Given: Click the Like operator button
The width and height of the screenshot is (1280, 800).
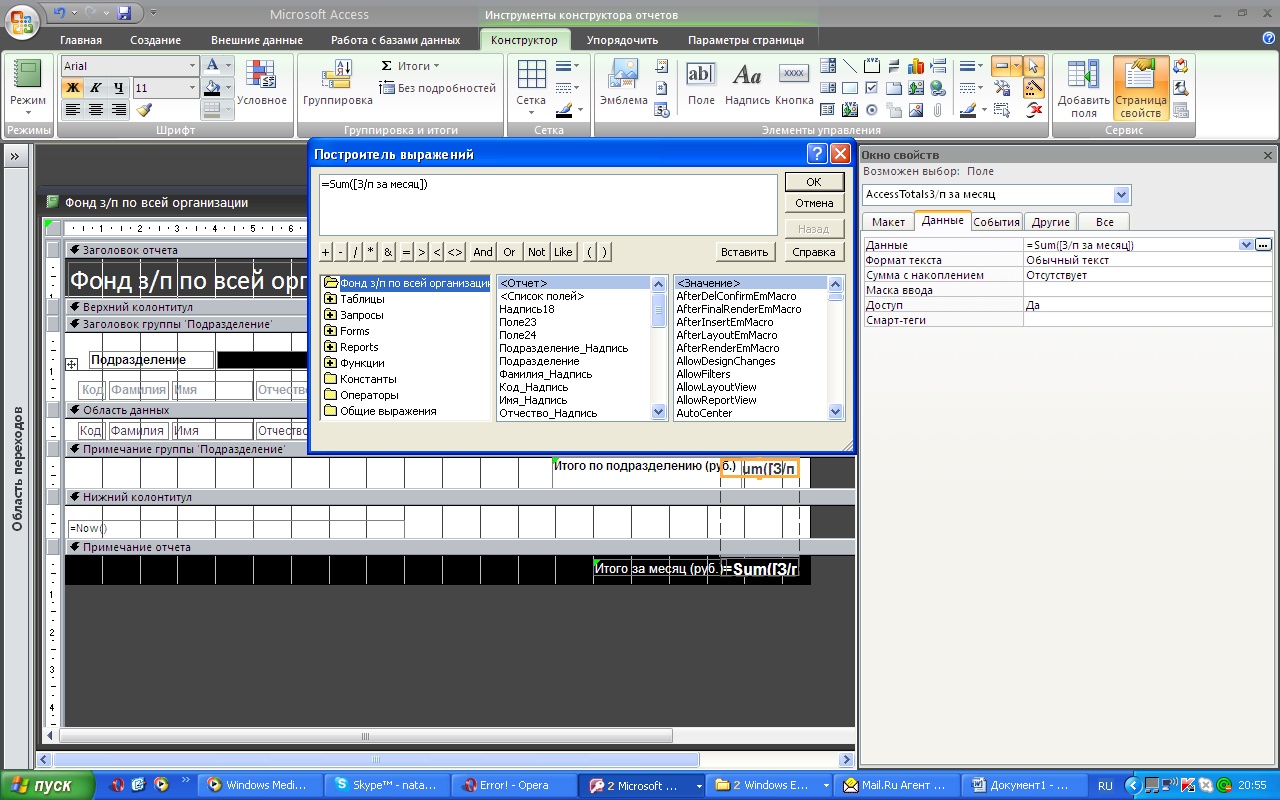Looking at the screenshot, I should (x=564, y=252).
